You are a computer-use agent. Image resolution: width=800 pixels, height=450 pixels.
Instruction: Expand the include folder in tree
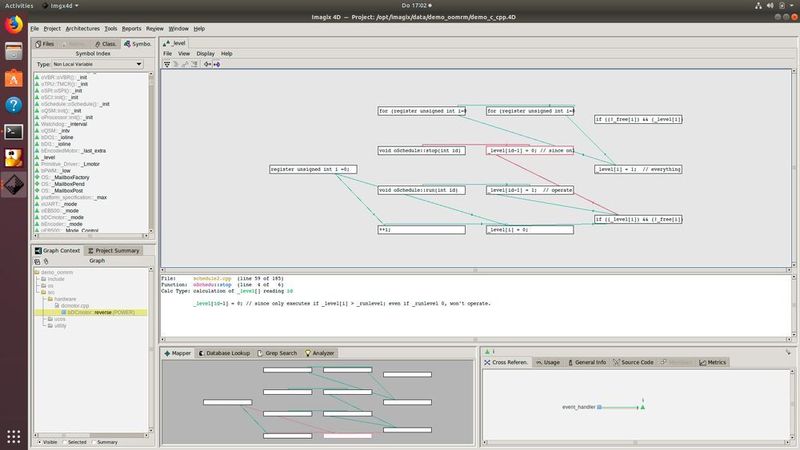pos(43,279)
